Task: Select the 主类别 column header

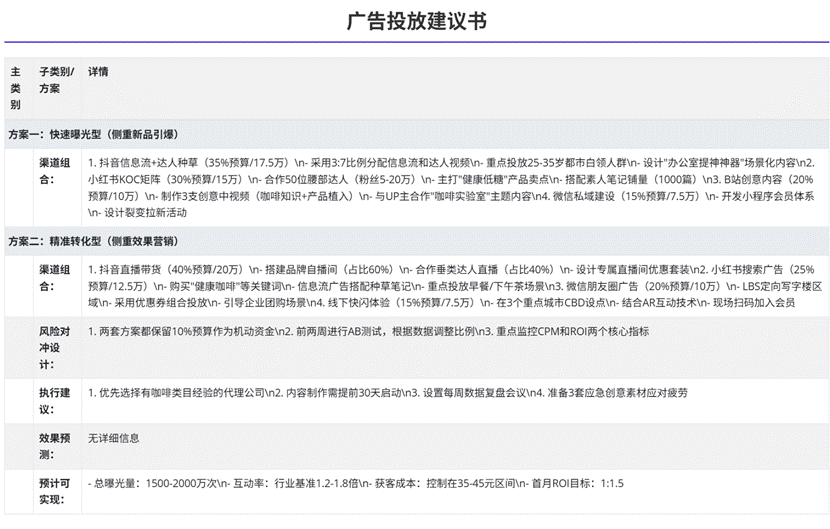Action: 19,88
